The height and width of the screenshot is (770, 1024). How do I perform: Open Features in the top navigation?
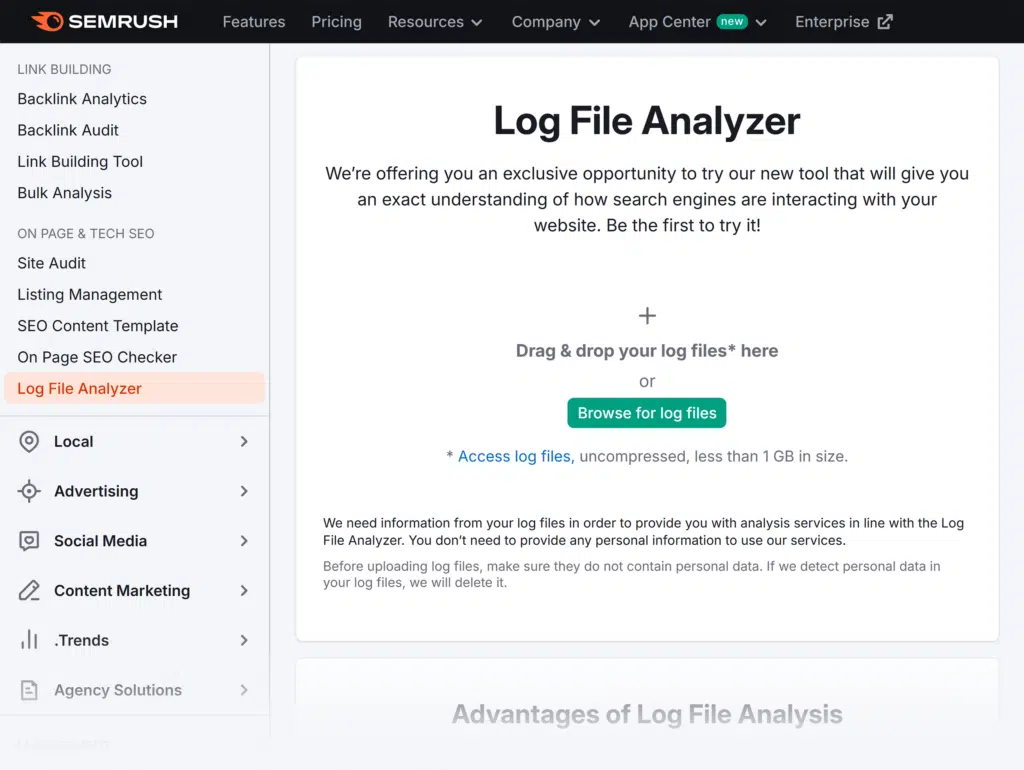(x=253, y=22)
